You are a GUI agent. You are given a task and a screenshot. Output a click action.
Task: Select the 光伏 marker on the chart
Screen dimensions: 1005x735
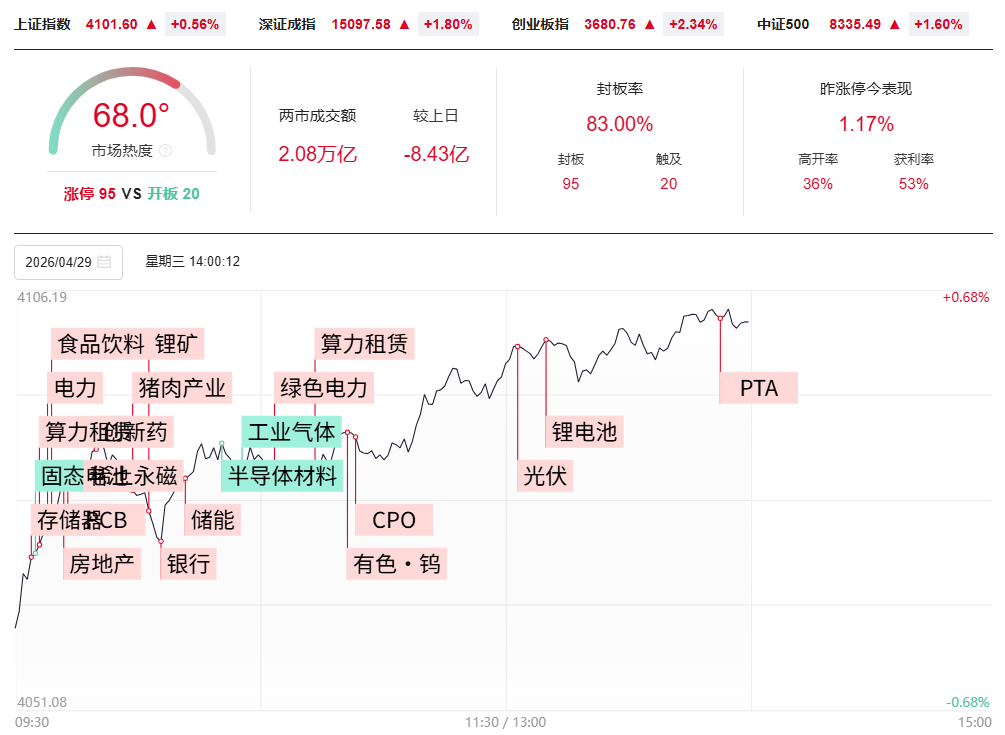pyautogui.click(x=545, y=475)
